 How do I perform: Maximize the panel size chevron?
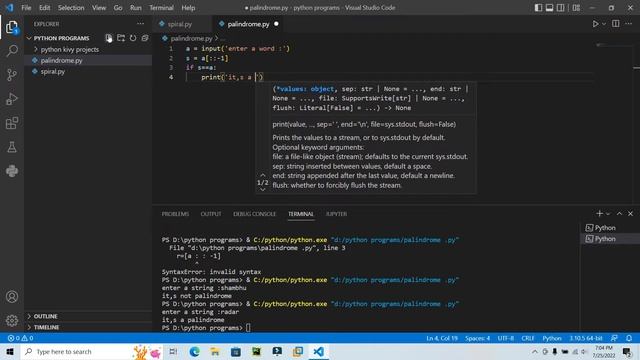[x=619, y=213]
